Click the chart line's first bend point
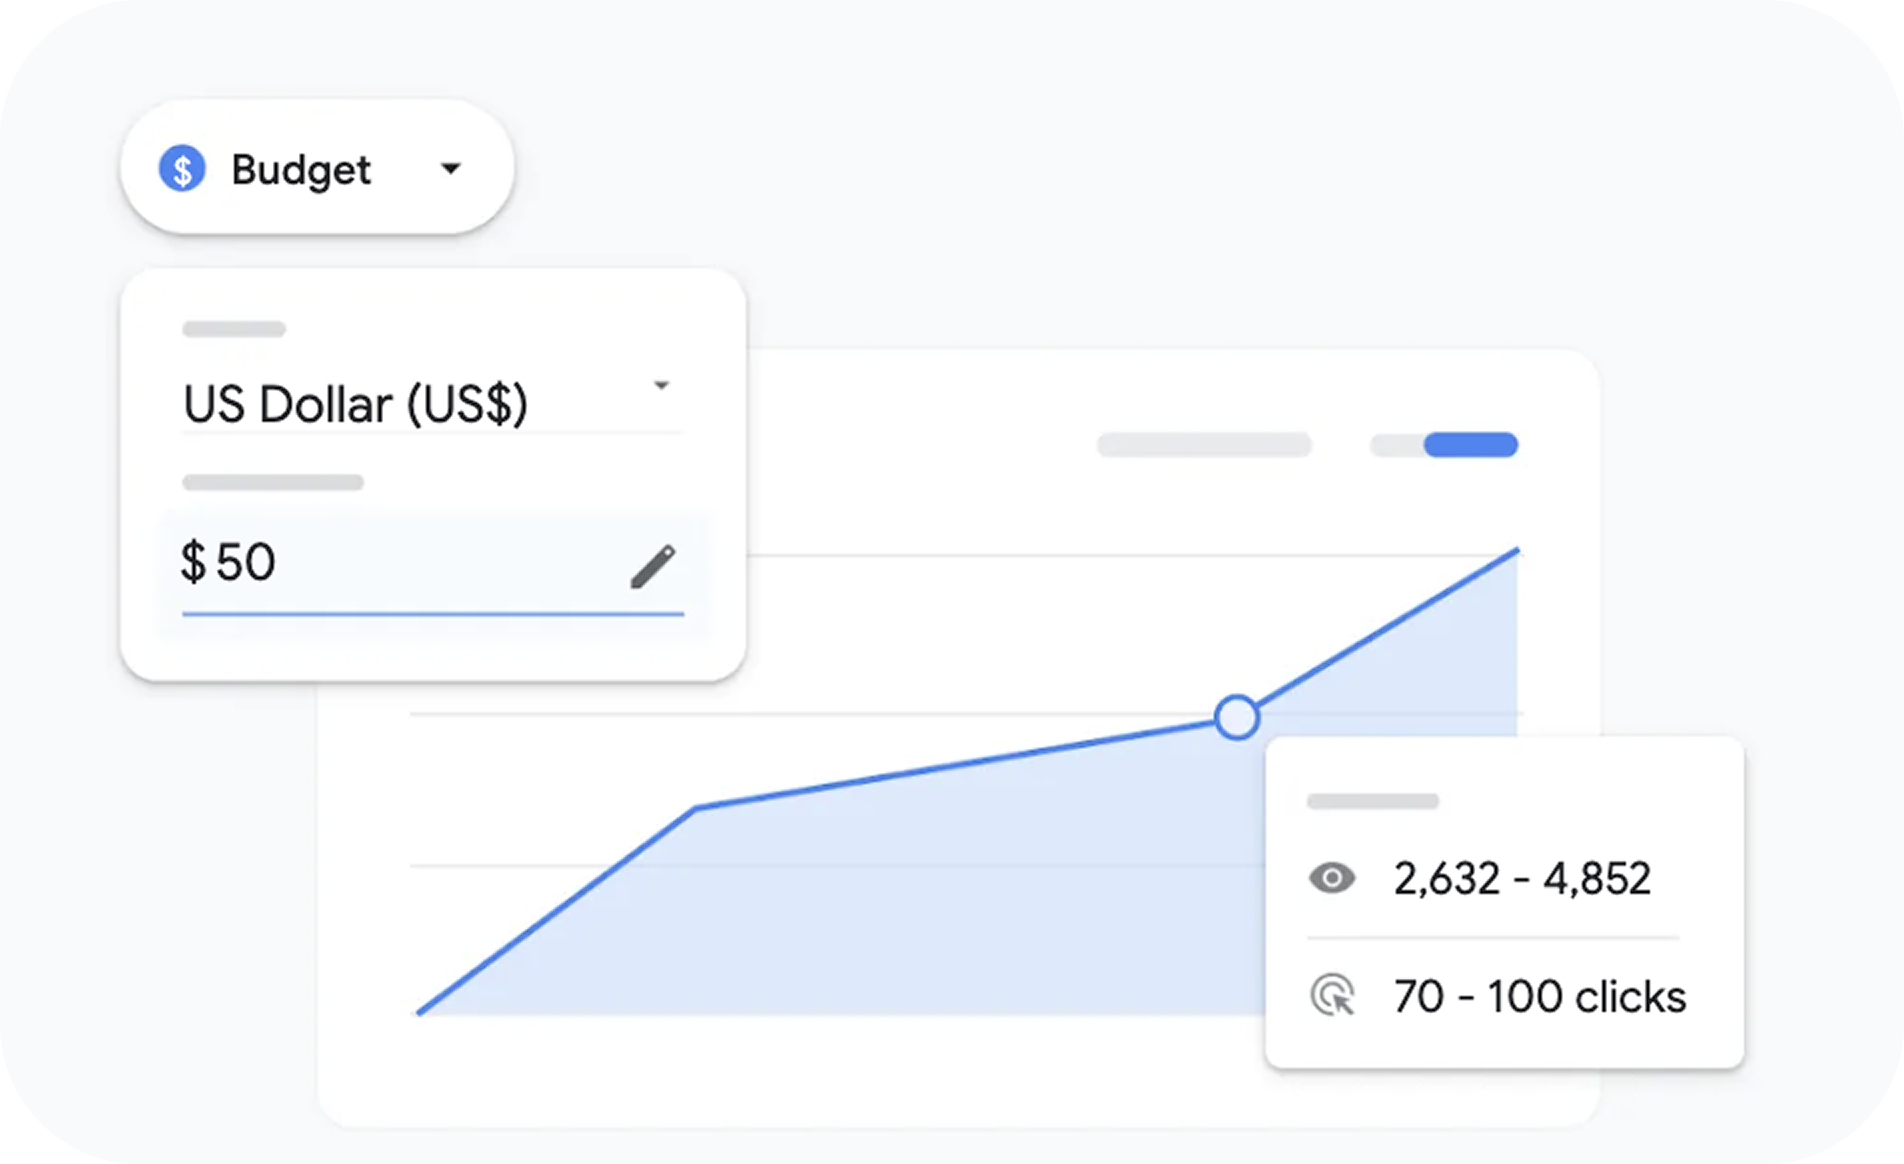 [x=696, y=807]
